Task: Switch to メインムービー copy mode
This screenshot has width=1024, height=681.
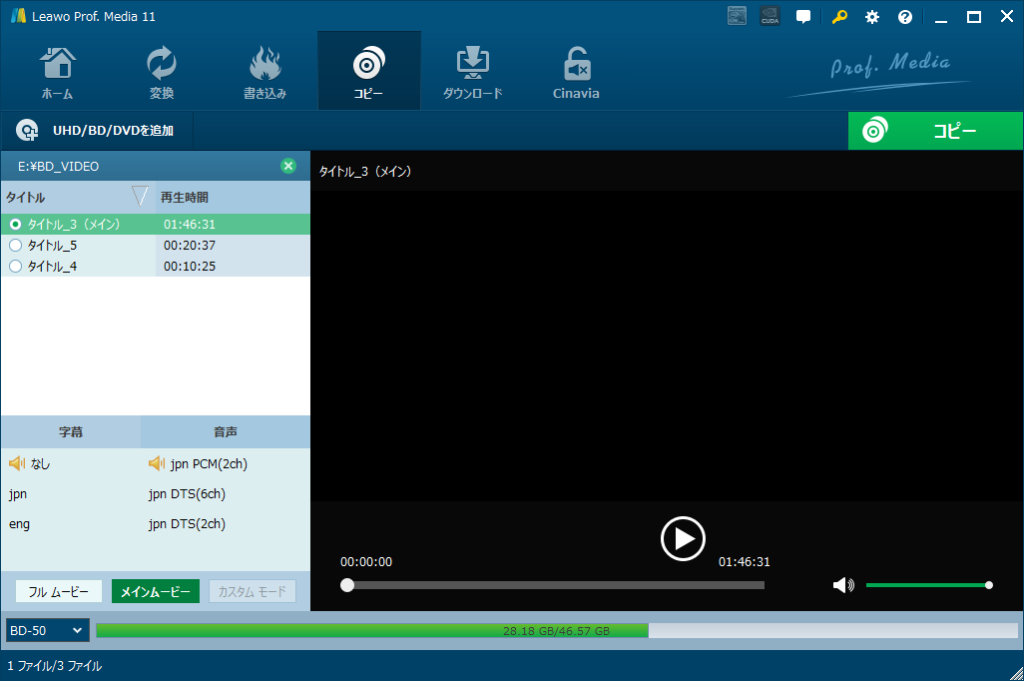Action: pos(155,592)
